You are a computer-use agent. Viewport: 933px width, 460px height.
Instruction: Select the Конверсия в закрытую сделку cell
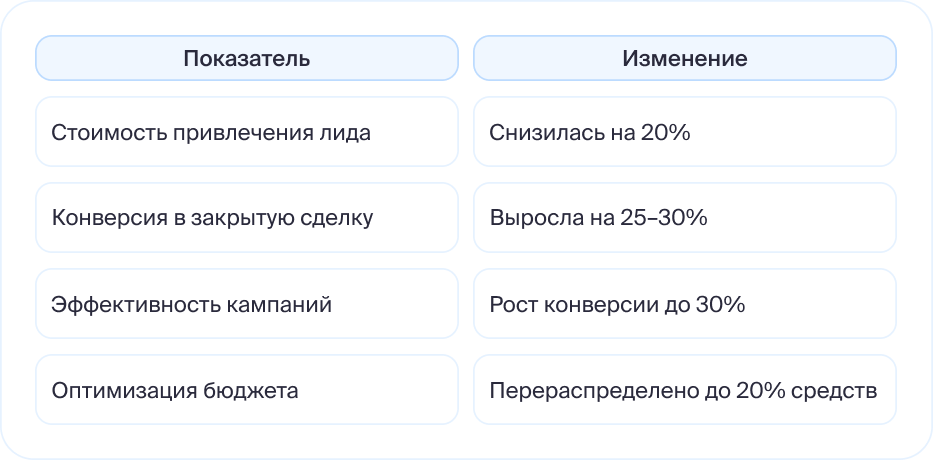click(246, 218)
